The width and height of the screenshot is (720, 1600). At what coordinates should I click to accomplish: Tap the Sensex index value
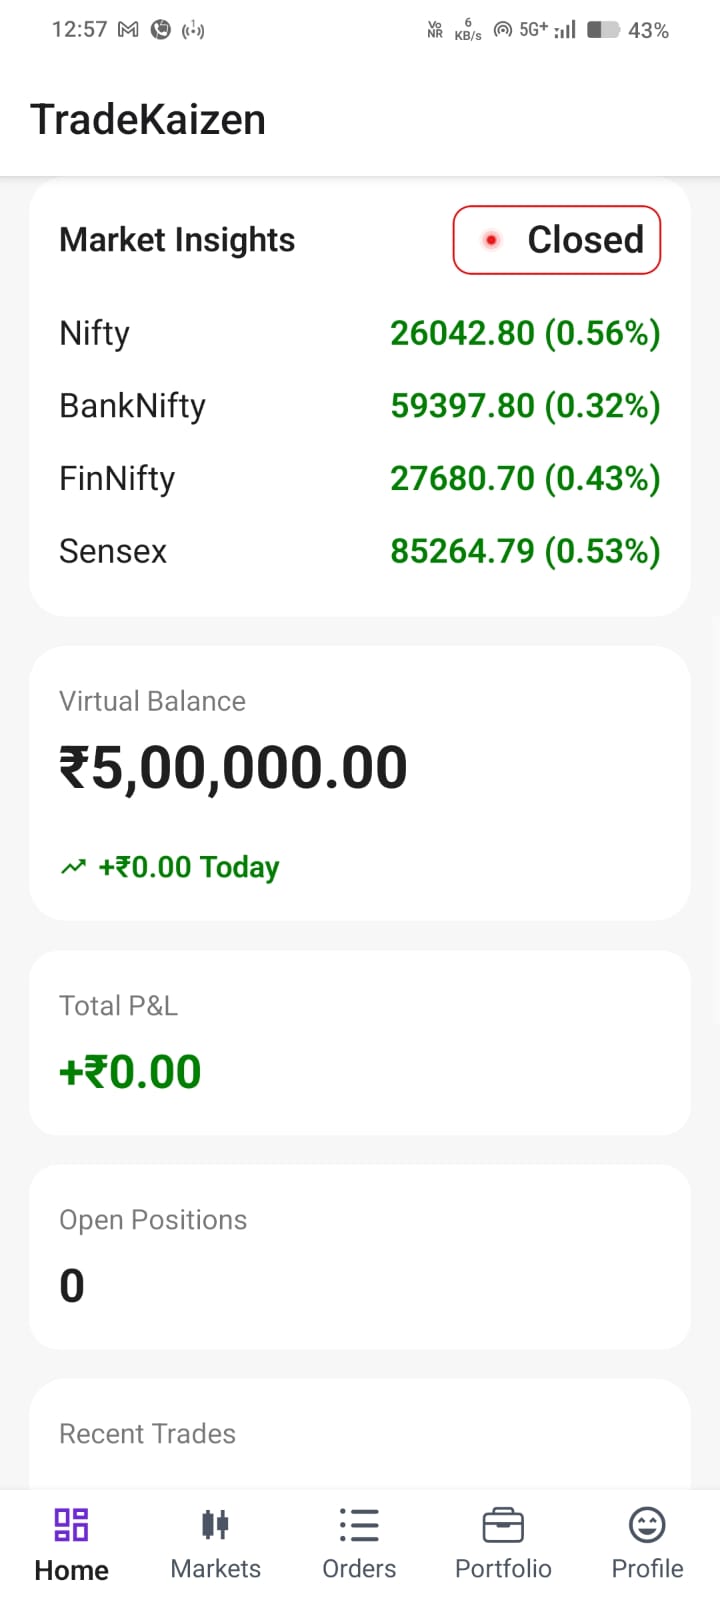[525, 551]
